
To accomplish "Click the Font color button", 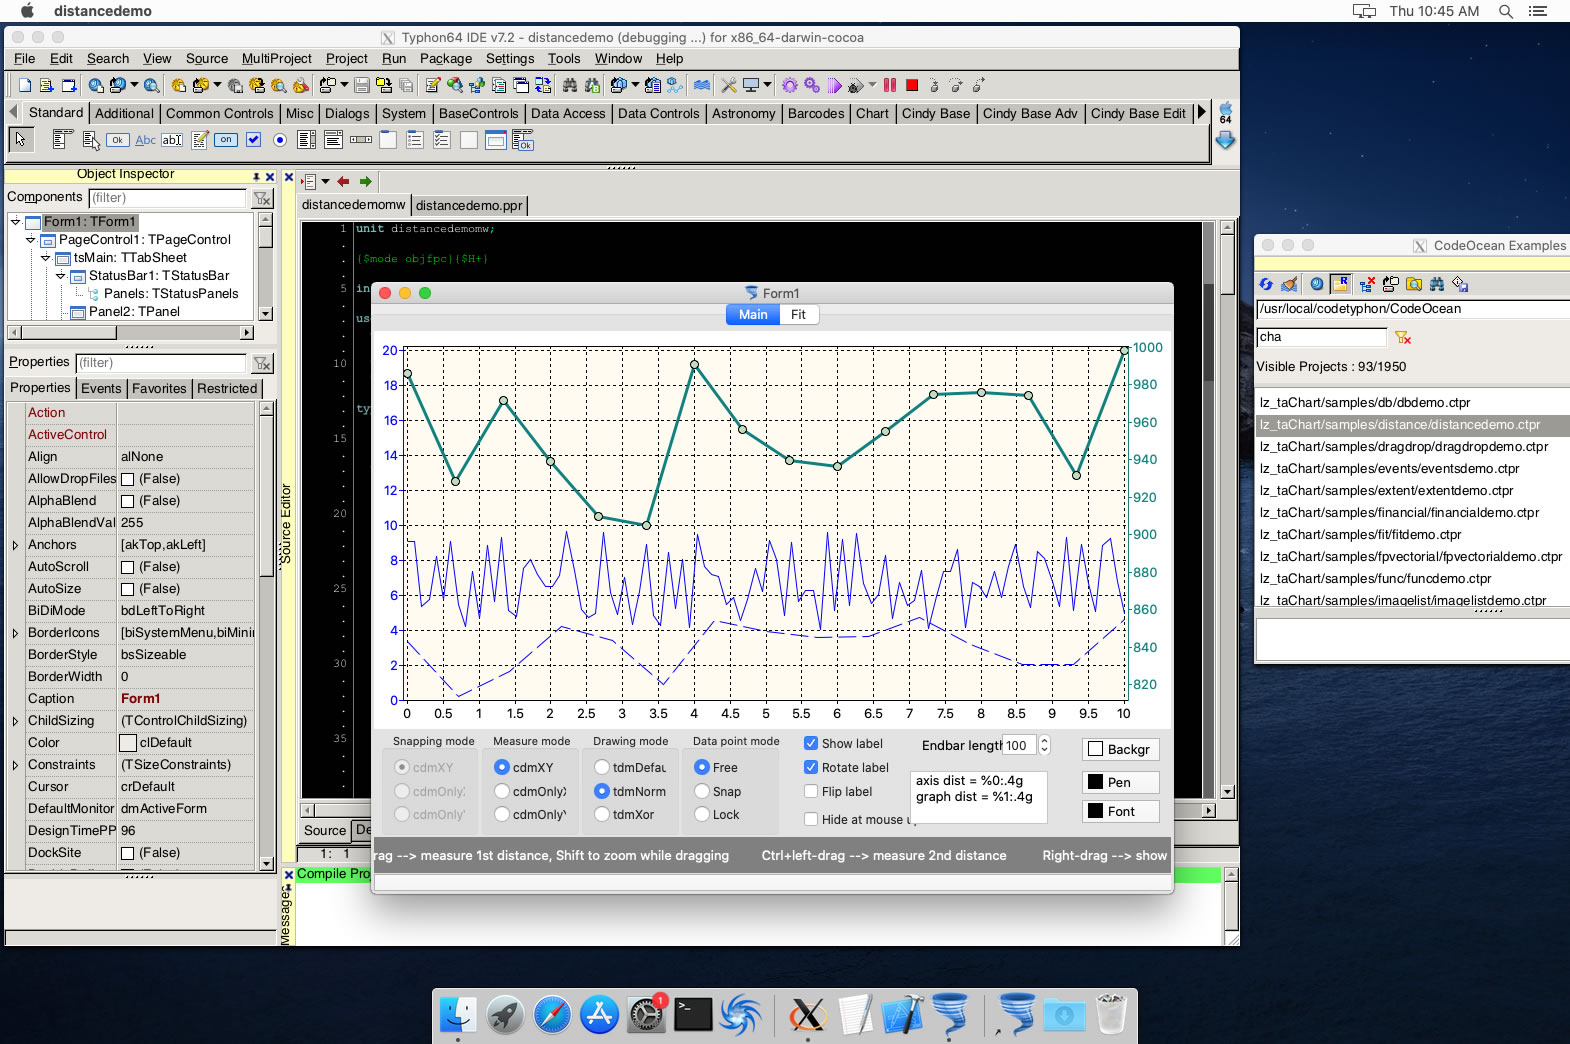I will point(1121,811).
